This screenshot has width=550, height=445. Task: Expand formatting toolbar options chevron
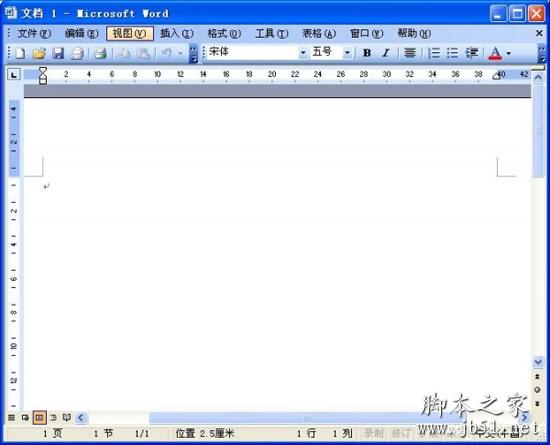542,53
